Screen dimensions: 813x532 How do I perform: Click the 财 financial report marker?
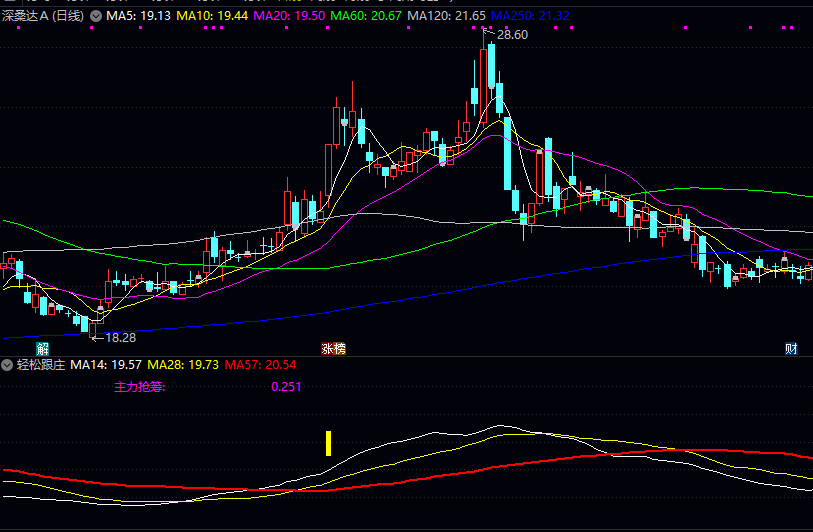[791, 348]
